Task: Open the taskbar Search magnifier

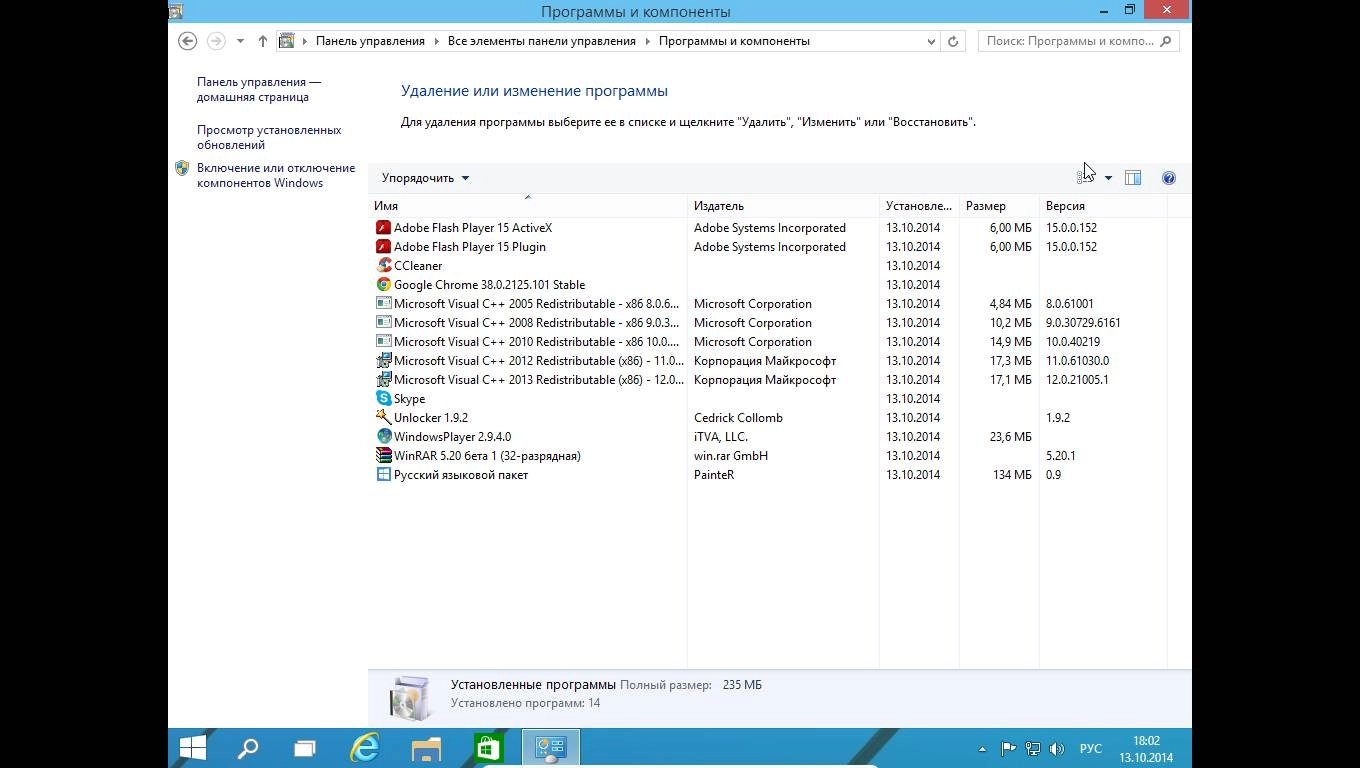Action: point(248,748)
